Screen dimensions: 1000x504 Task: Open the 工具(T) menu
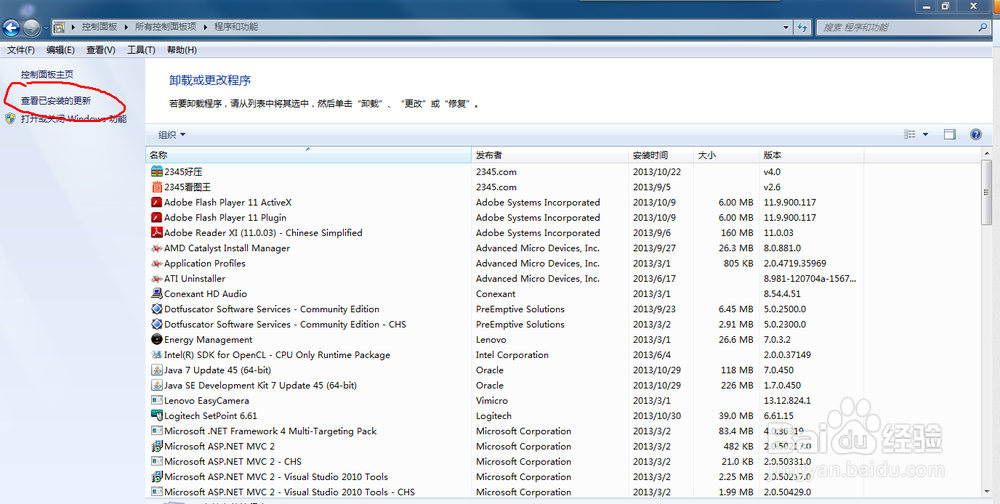click(141, 50)
